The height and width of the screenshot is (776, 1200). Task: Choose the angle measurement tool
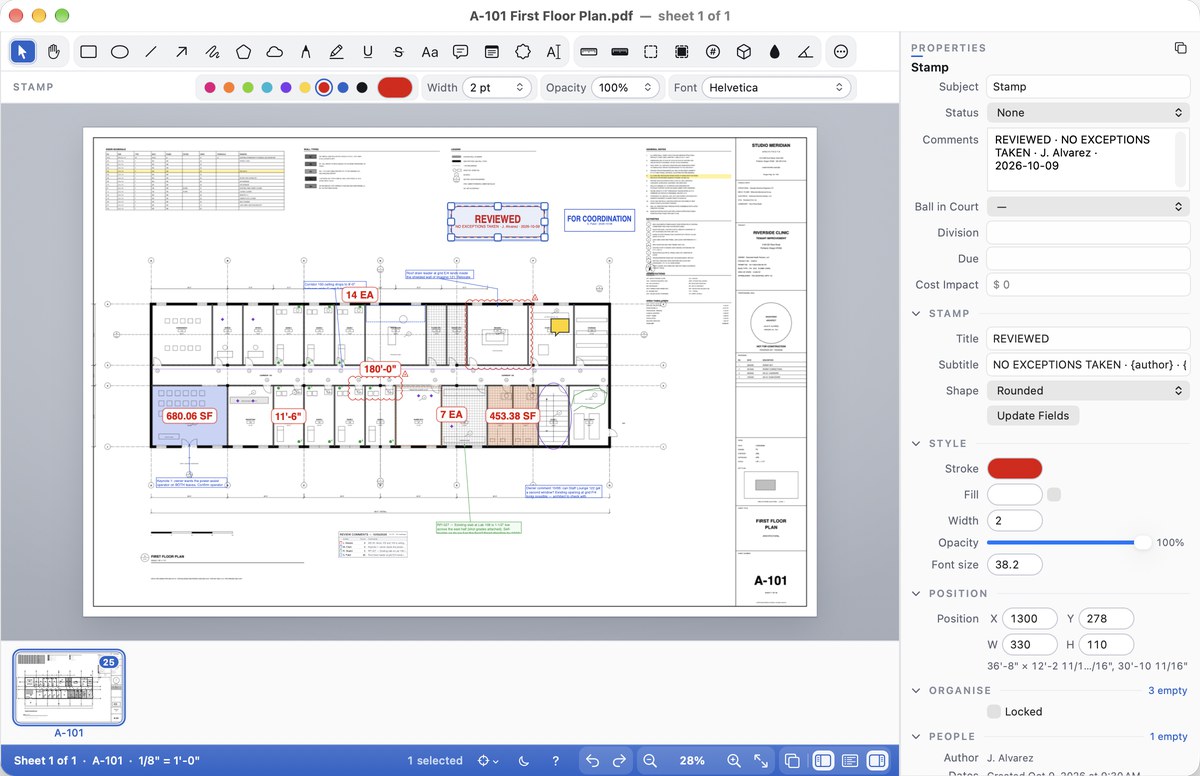click(806, 52)
